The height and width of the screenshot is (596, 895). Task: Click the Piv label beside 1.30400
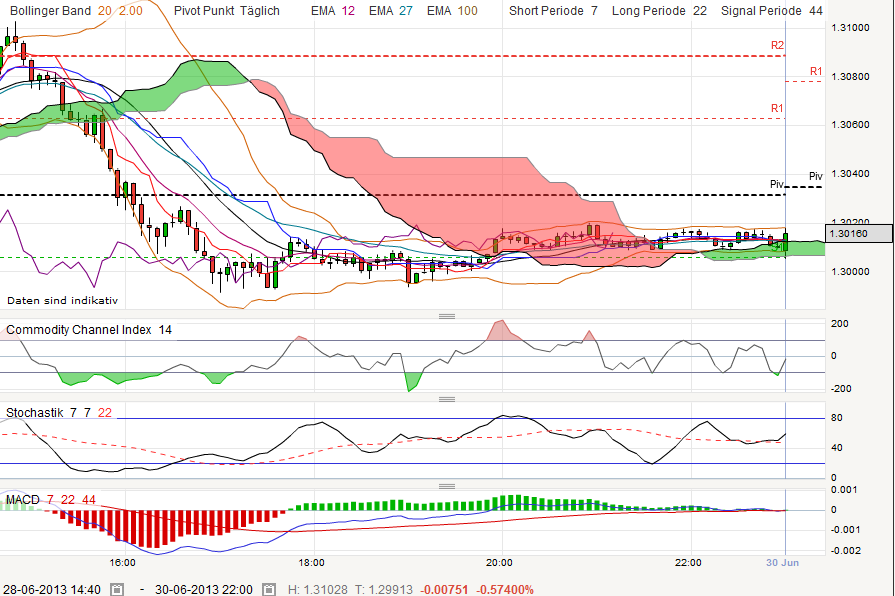pos(816,176)
